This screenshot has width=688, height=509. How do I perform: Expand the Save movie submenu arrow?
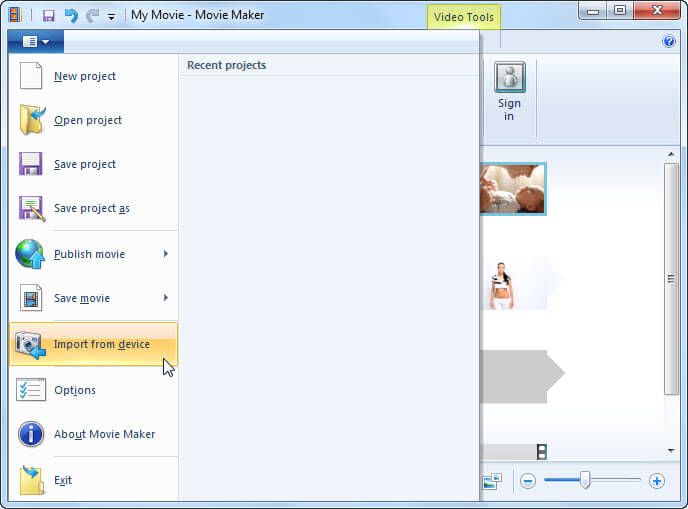[165, 298]
